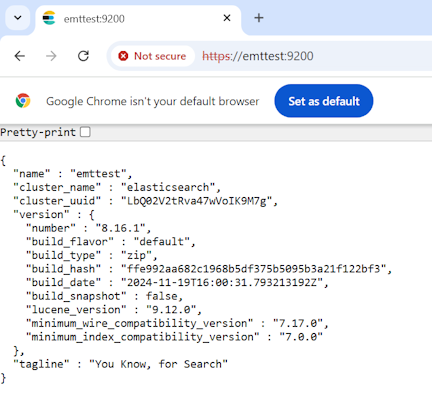432x394 pixels.
Task: Click the Elasticsearch favicon on the tab
Action: click(49, 18)
